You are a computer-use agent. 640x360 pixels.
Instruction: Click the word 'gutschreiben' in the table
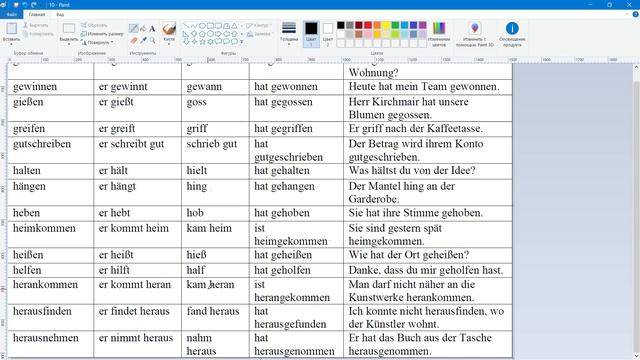(x=42, y=144)
